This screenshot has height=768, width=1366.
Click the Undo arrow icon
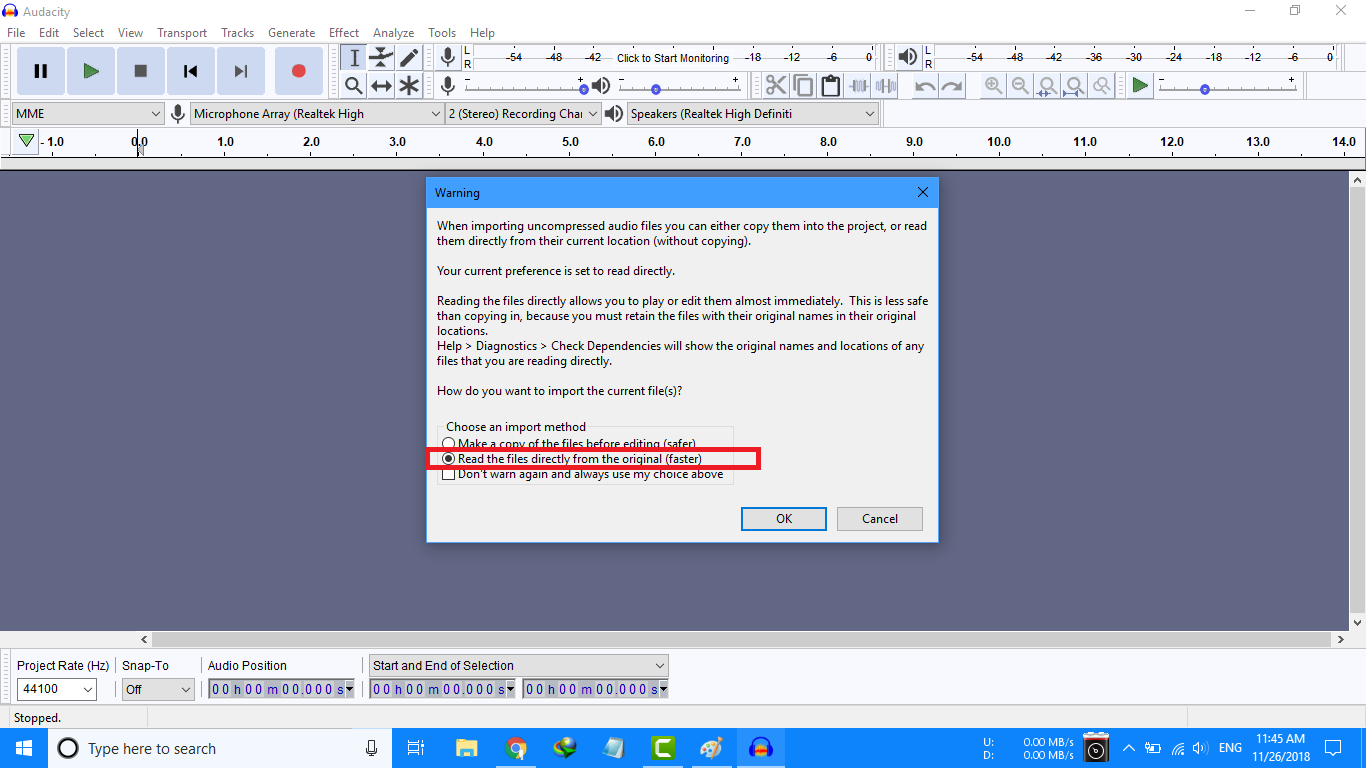(925, 86)
